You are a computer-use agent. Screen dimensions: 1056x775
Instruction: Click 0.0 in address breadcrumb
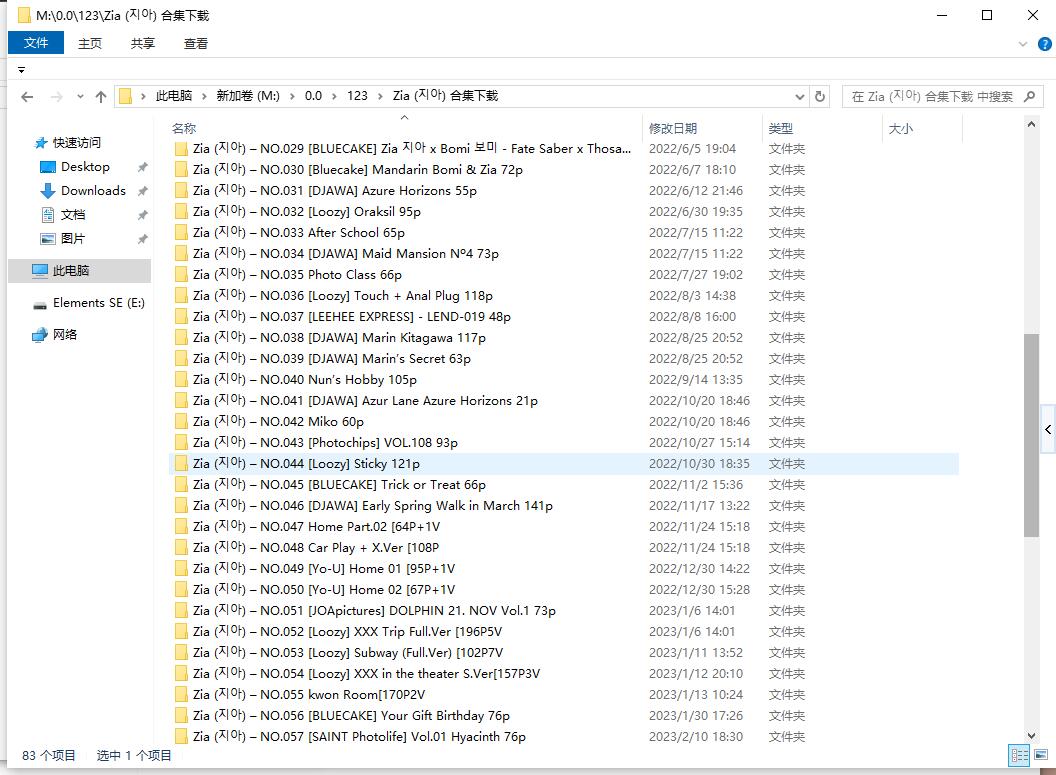tap(313, 96)
